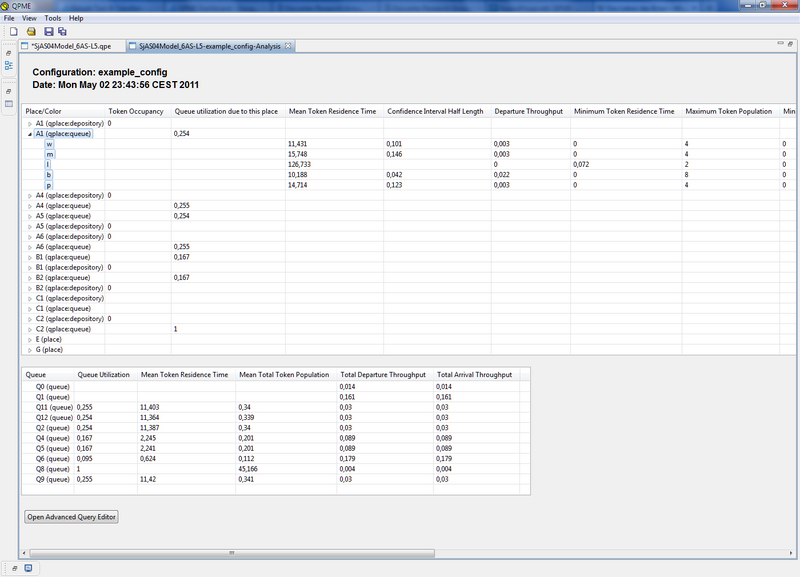Click the New file toolbar icon

pyautogui.click(x=14, y=32)
